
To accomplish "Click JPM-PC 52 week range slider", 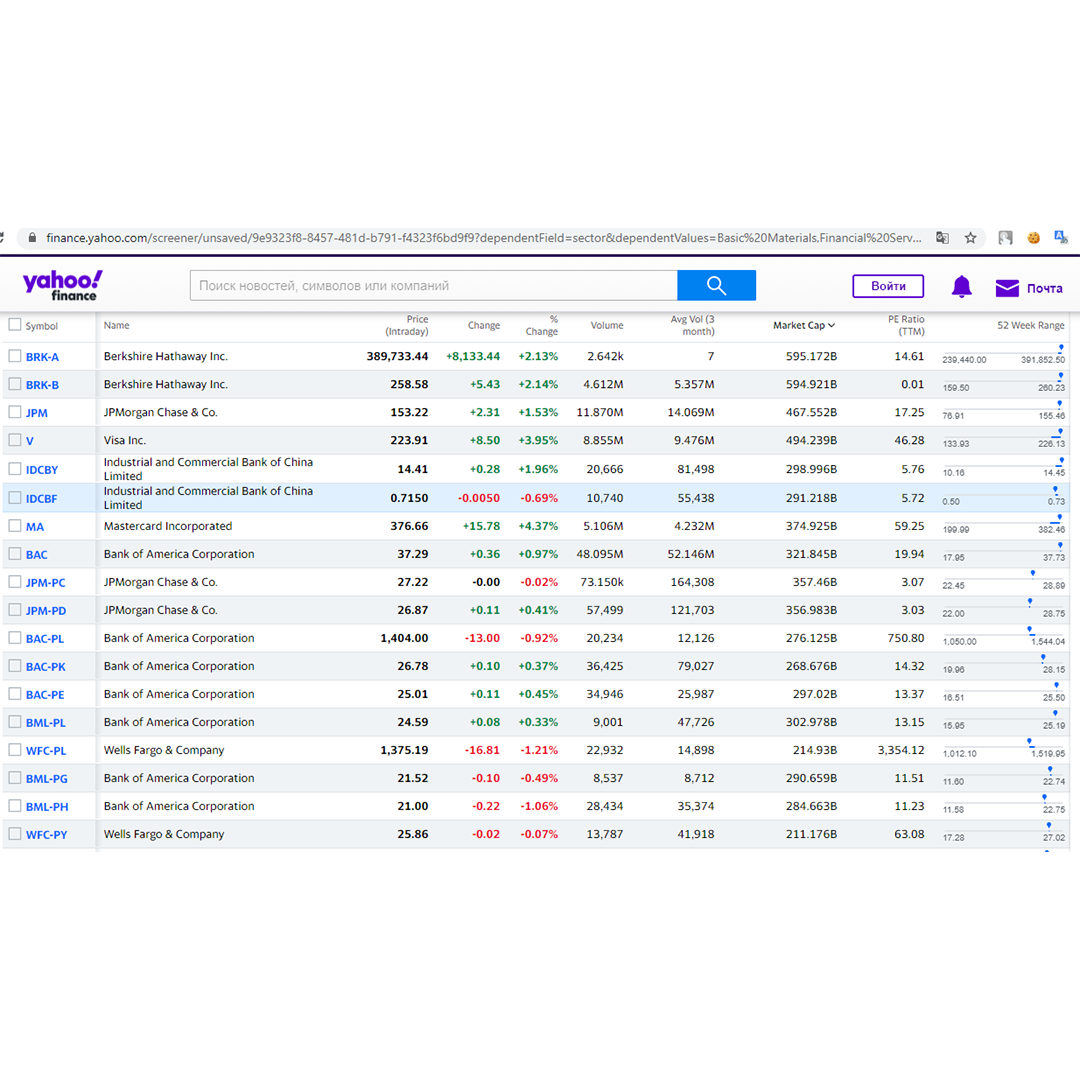I will [x=1004, y=581].
